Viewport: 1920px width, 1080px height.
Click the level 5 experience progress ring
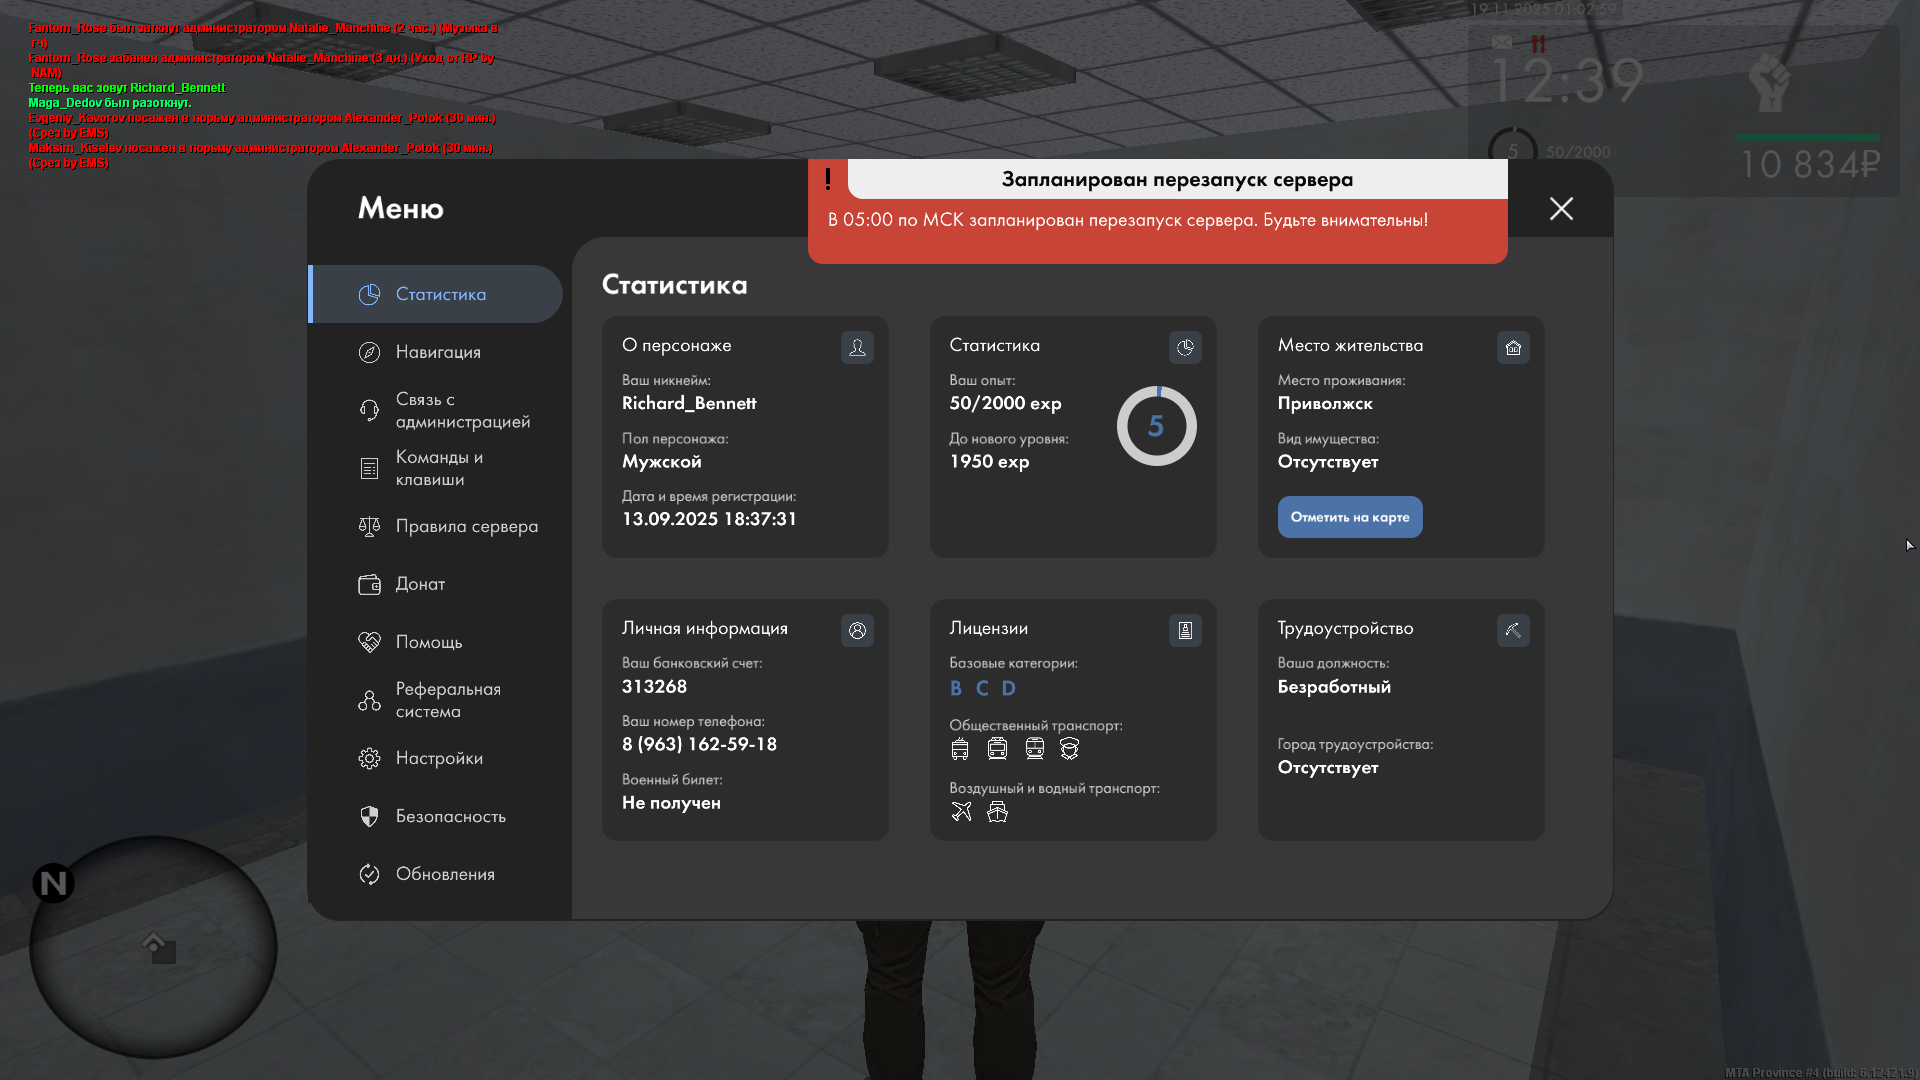pos(1156,426)
